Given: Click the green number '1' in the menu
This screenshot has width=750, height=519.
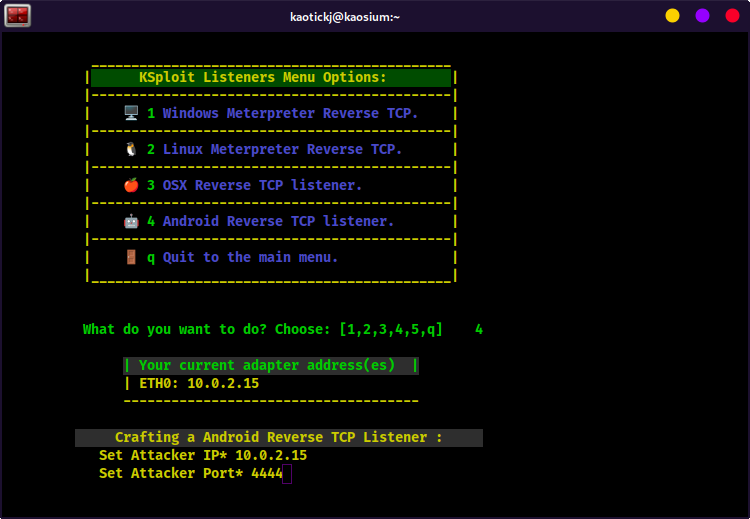Looking at the screenshot, I should (151, 113).
